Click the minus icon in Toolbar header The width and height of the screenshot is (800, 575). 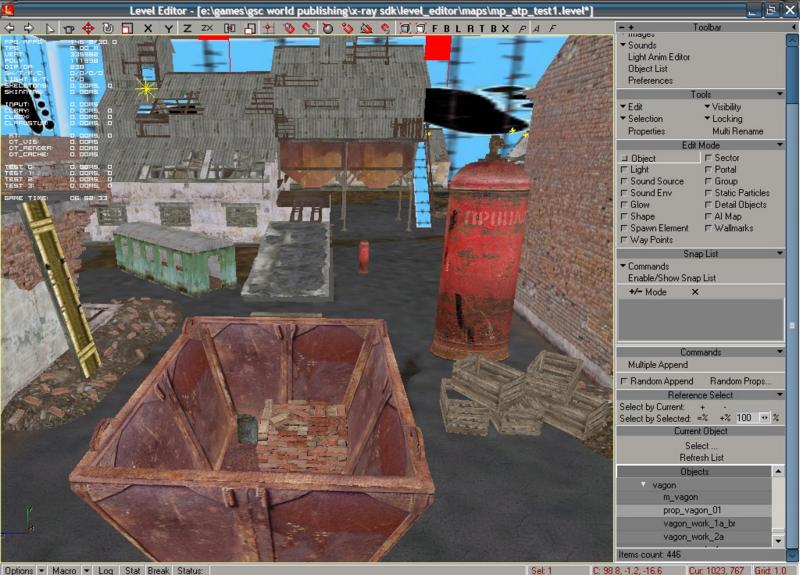pos(622,28)
